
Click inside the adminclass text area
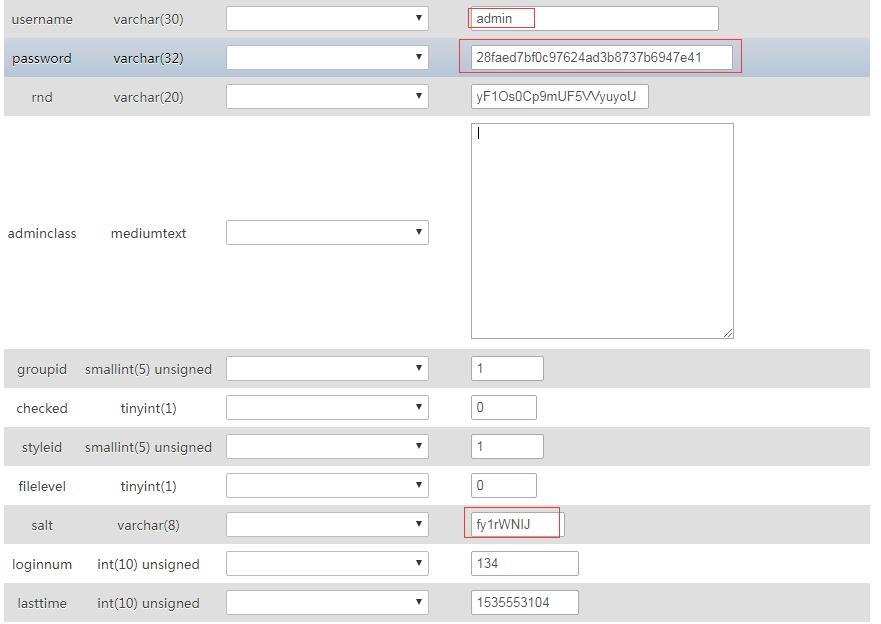[x=602, y=231]
